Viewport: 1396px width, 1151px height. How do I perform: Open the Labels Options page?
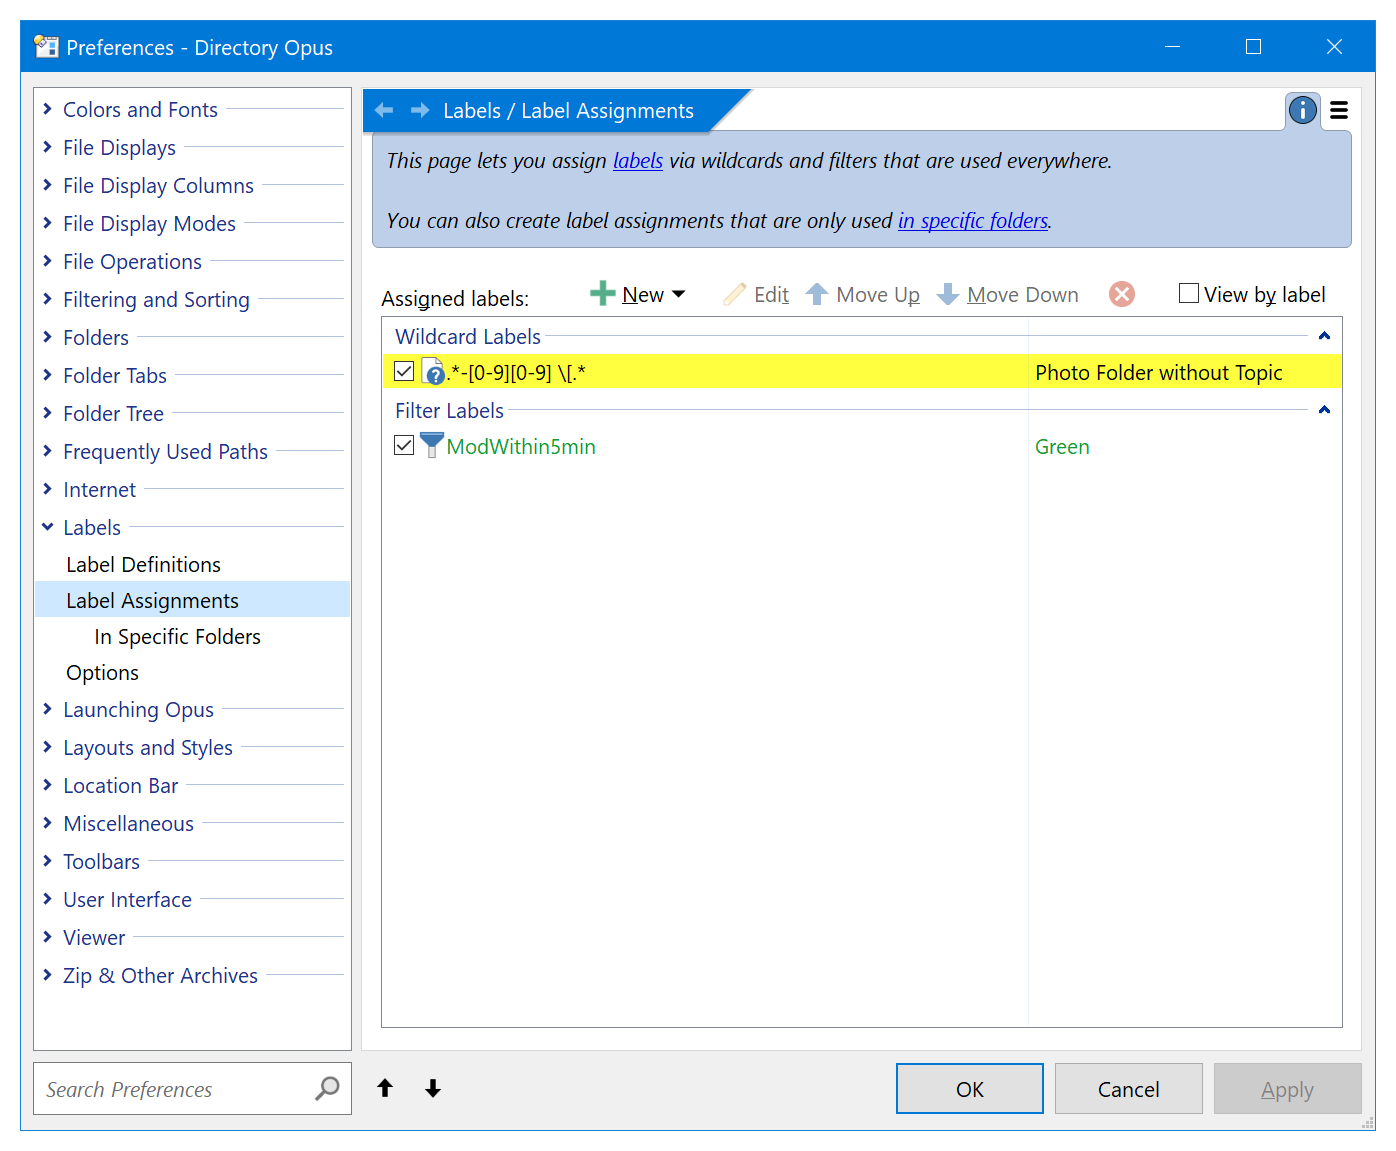[x=102, y=672]
